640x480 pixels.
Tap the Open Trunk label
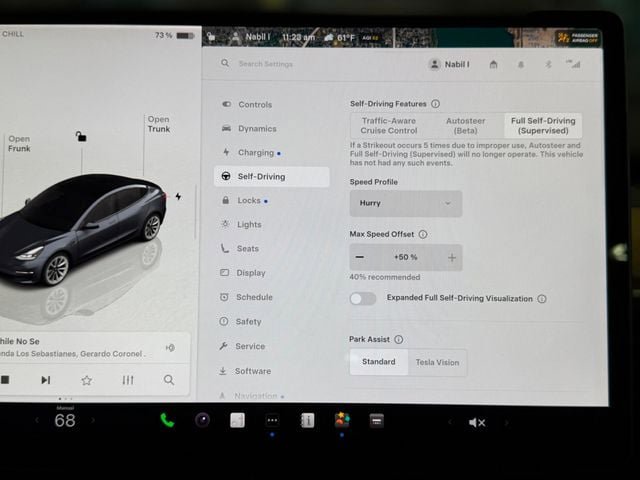click(x=158, y=124)
